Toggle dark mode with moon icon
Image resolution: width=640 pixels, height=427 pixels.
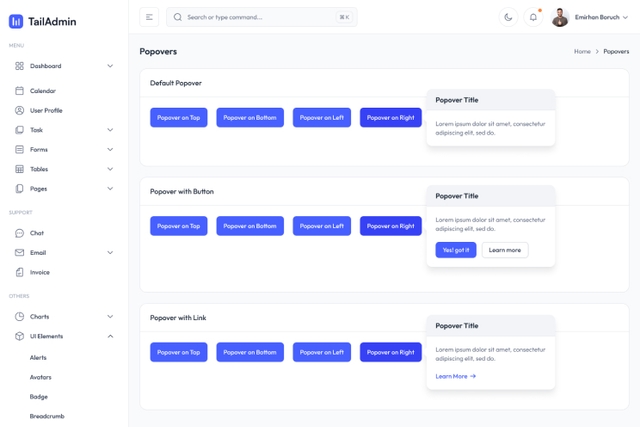click(508, 17)
